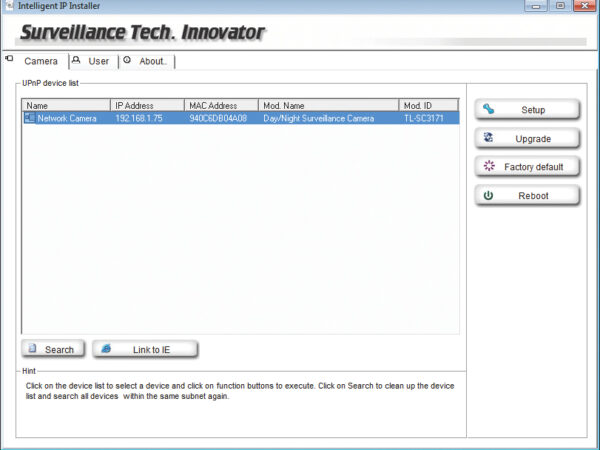Select the Network Camera device icon in list
Image resolution: width=600 pixels, height=450 pixels.
[29, 118]
